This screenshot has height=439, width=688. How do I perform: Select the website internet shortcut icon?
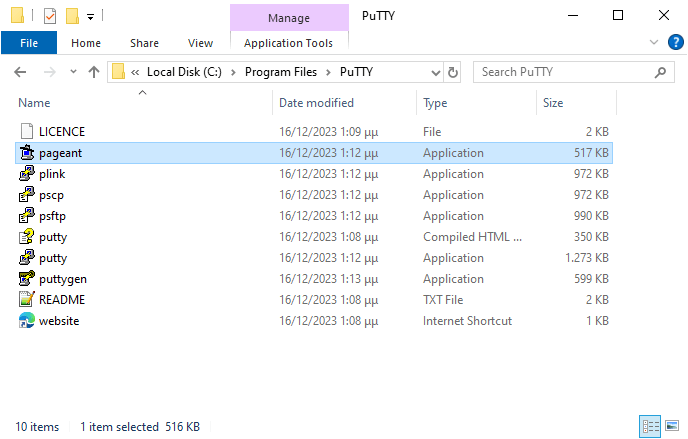[26, 321]
